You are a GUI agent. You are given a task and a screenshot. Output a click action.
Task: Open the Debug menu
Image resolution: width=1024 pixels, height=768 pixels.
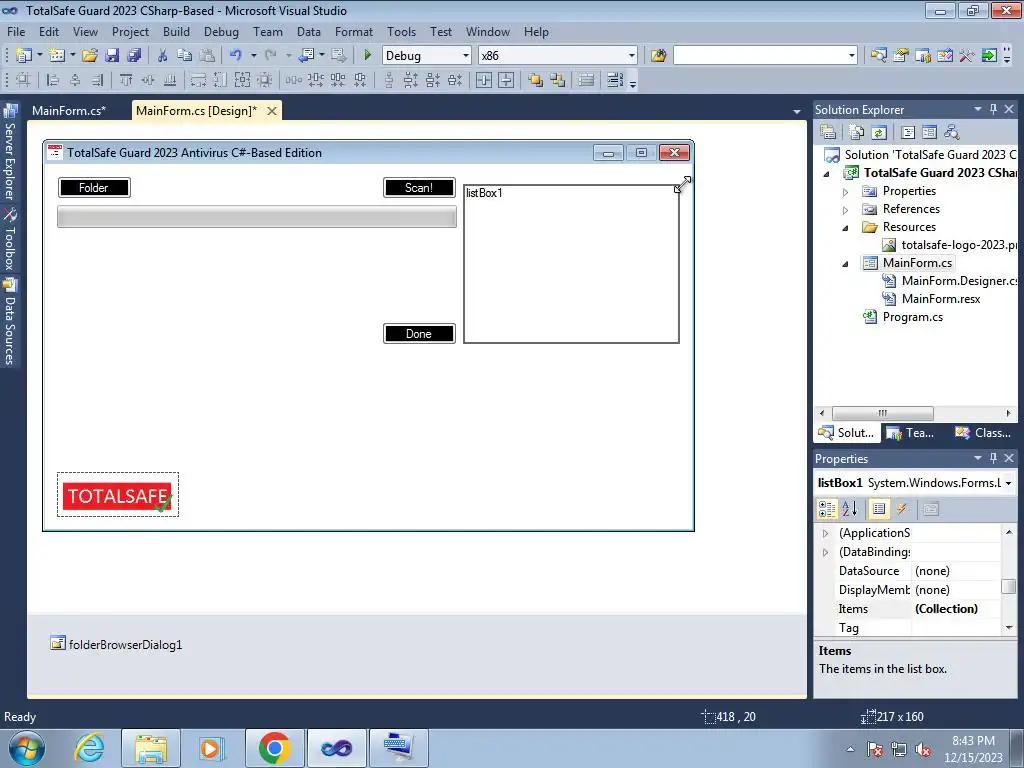click(221, 31)
